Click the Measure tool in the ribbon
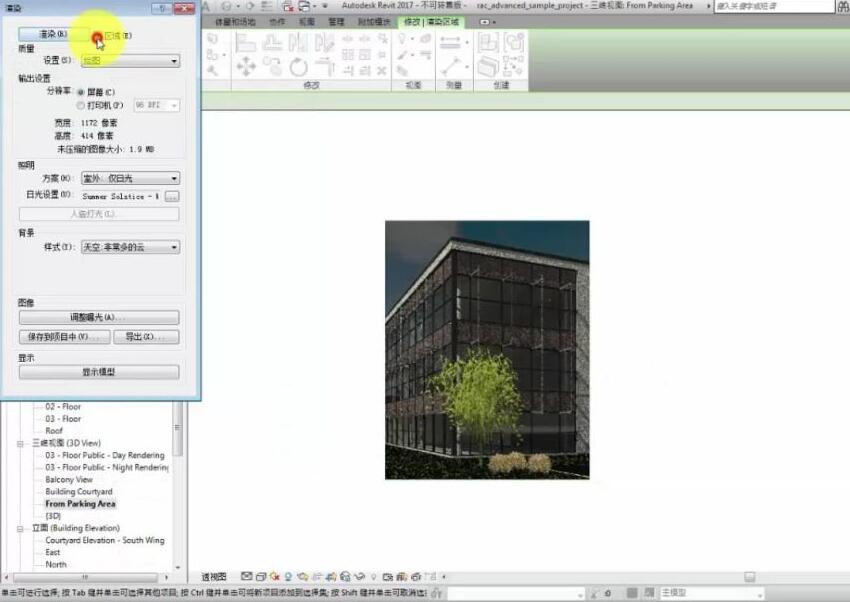 [x=454, y=43]
